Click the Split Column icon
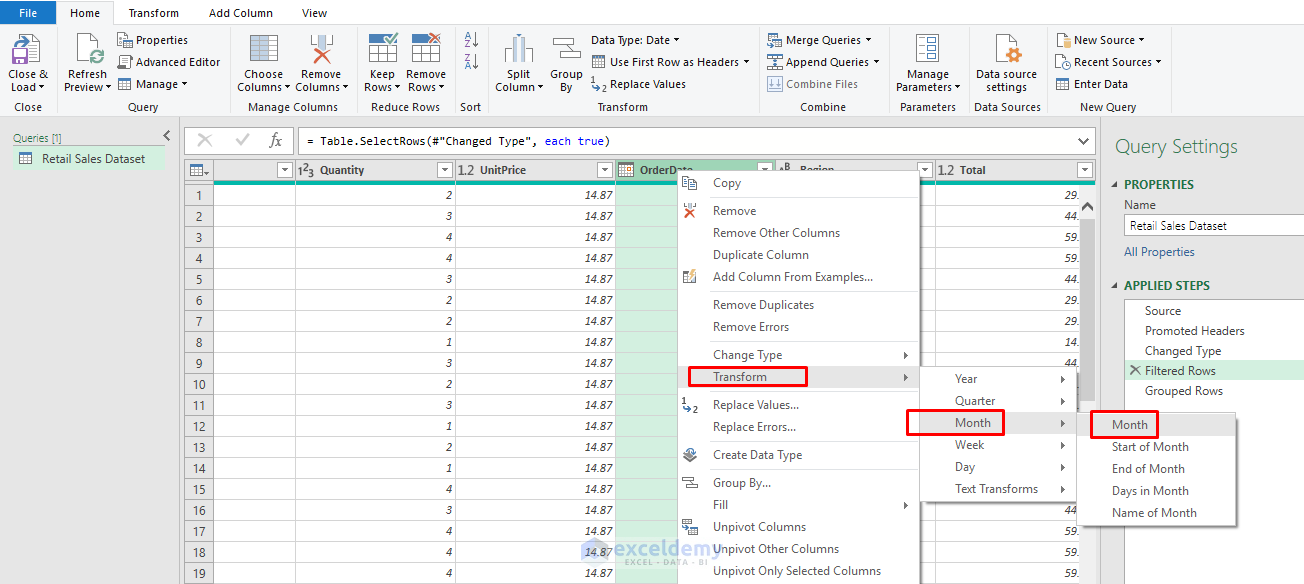Viewport: 1304px width, 584px height. 518,50
